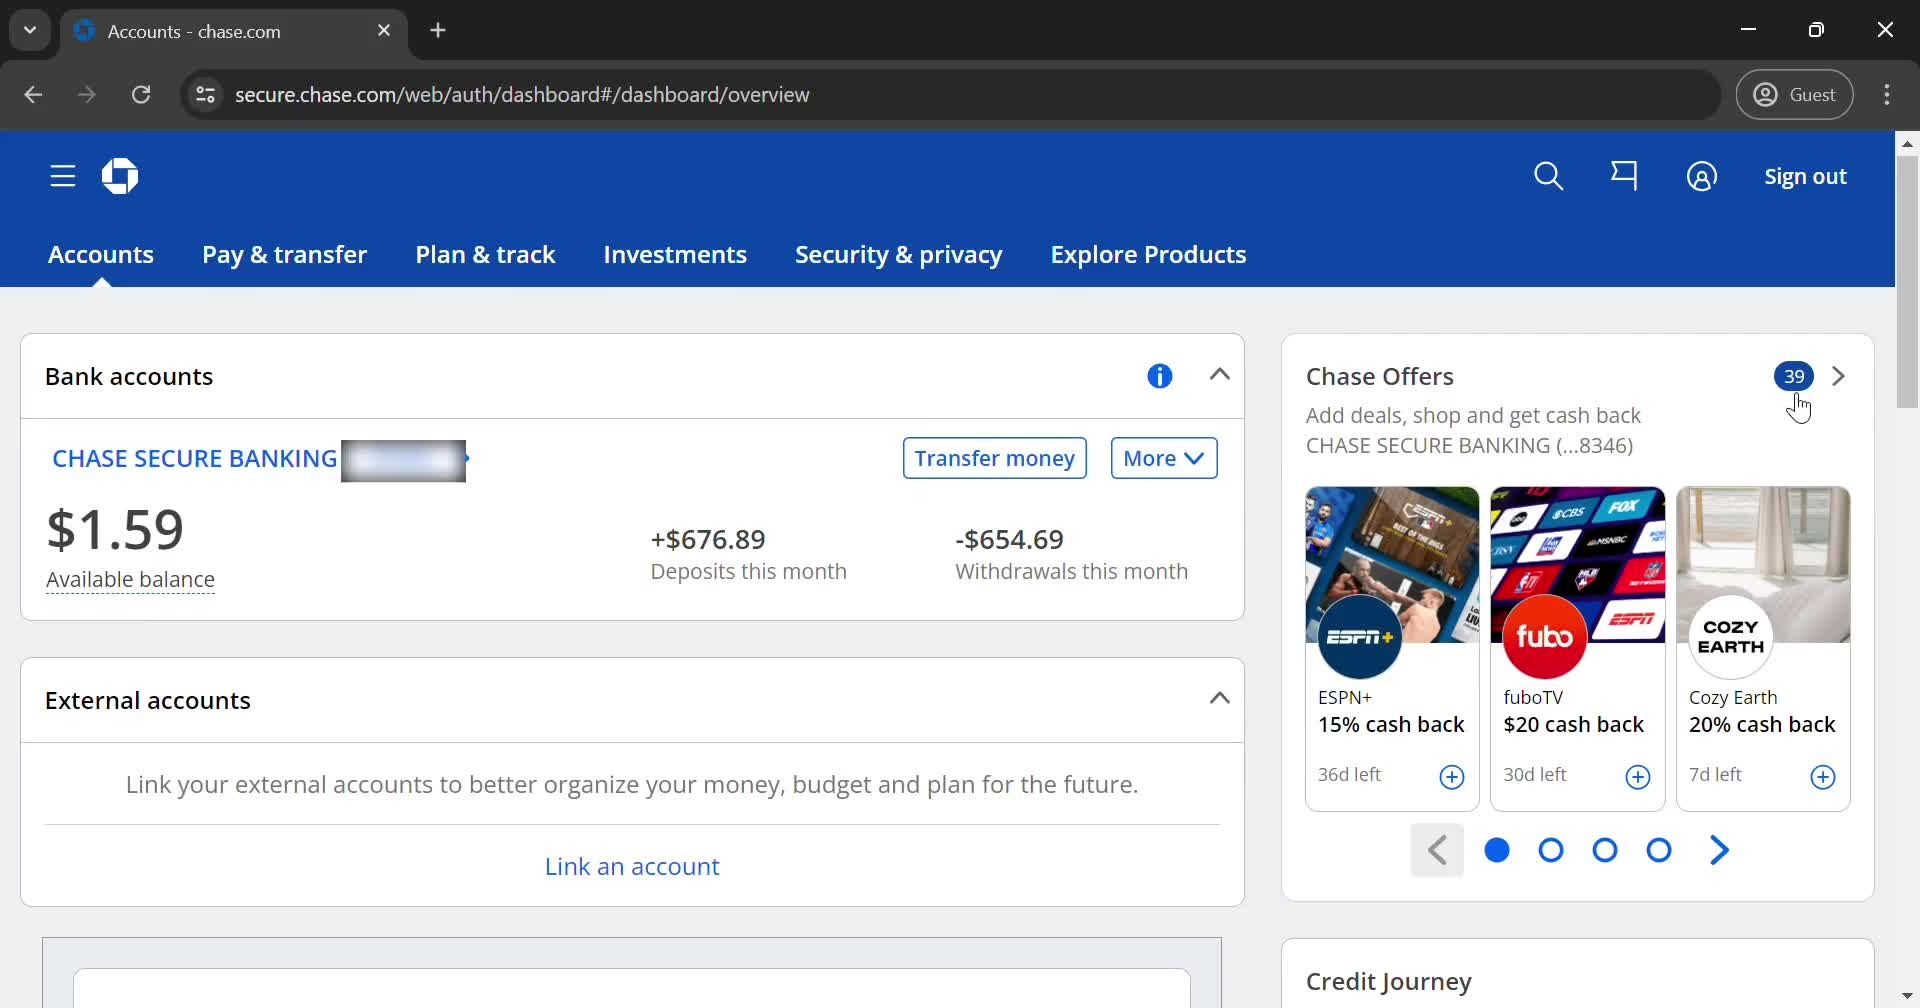Add the fuboTV $20 cash back offer
This screenshot has height=1008, width=1920.
click(x=1637, y=777)
